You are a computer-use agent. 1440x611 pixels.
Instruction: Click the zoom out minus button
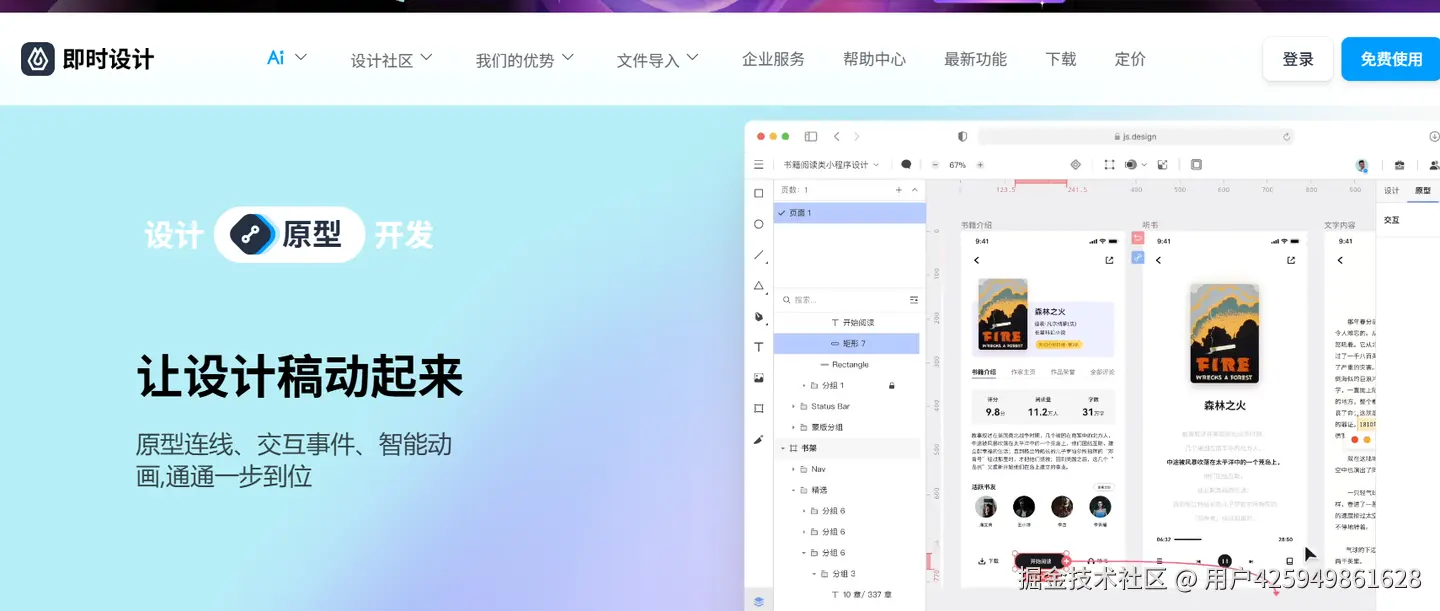(935, 165)
